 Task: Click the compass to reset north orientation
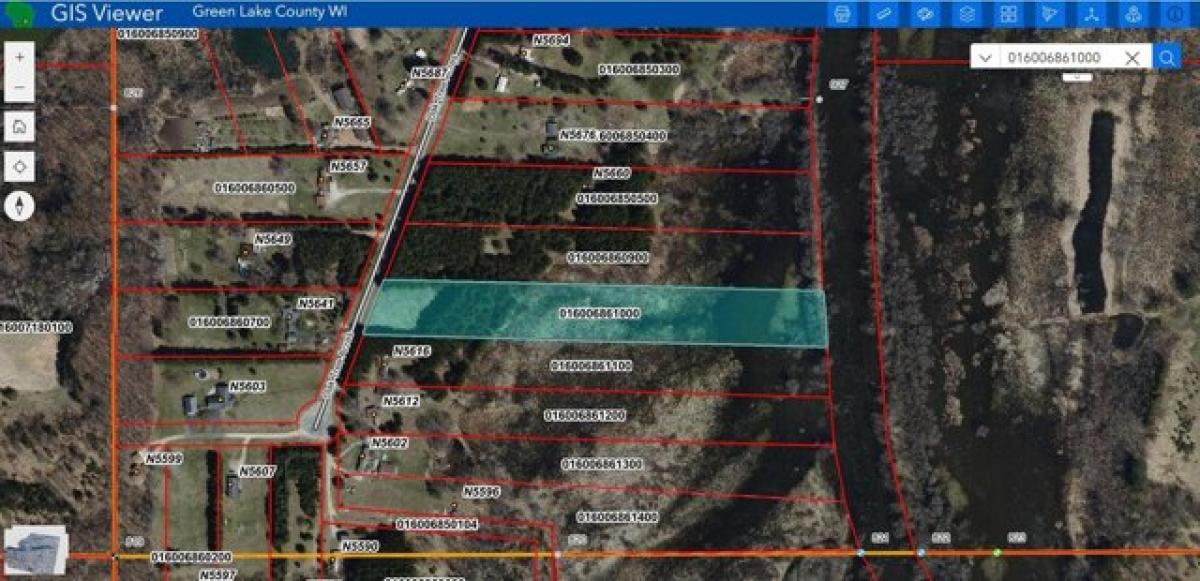click(20, 208)
